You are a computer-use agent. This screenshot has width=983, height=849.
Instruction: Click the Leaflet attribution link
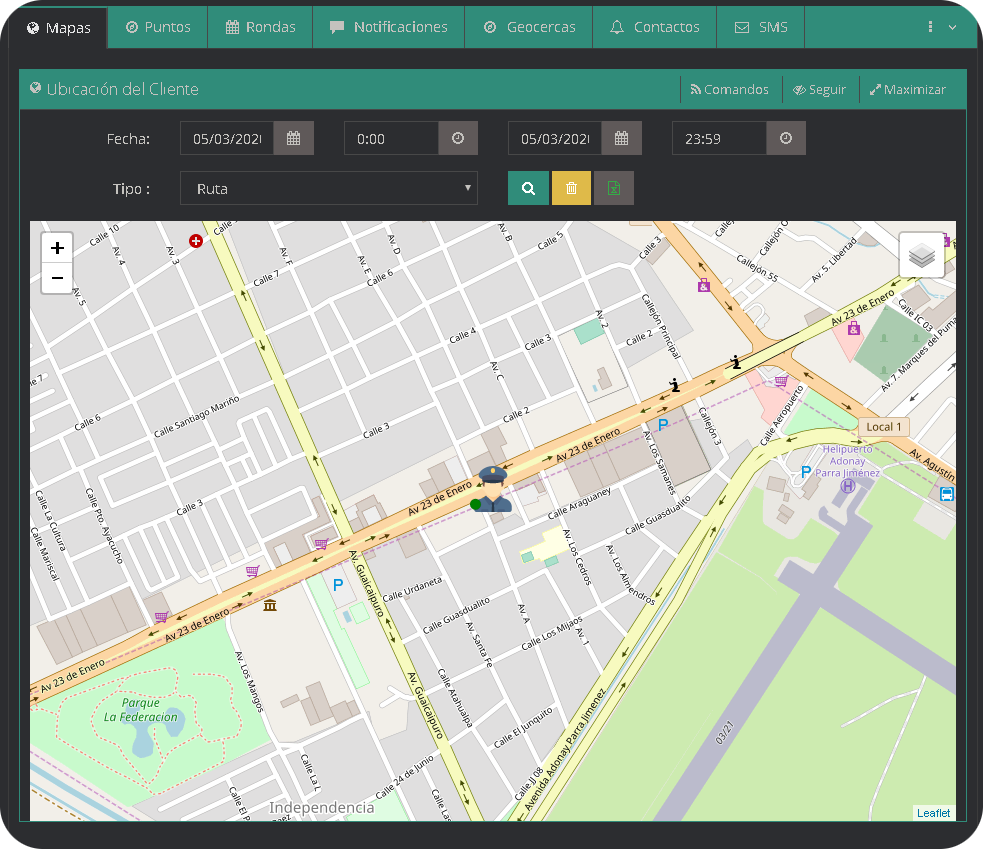[933, 813]
